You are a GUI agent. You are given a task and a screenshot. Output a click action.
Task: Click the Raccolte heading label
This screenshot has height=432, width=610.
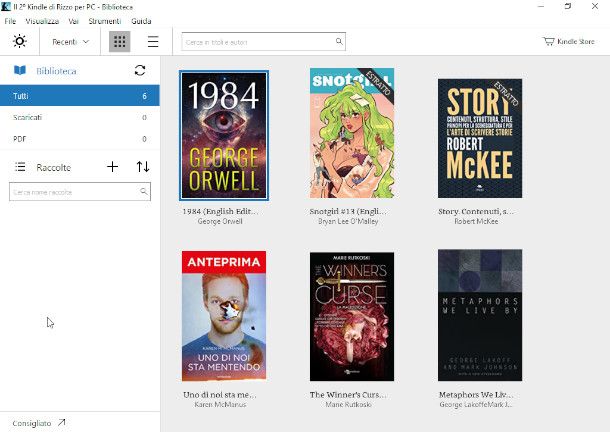(54, 168)
